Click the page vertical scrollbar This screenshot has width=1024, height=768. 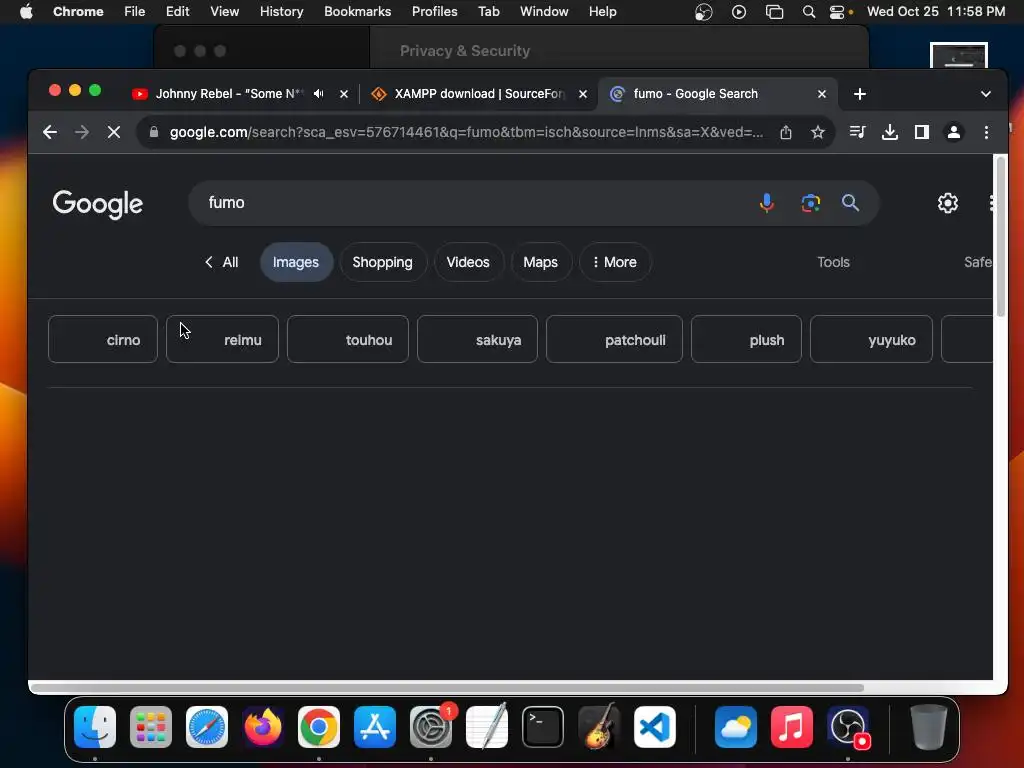[x=1000, y=236]
